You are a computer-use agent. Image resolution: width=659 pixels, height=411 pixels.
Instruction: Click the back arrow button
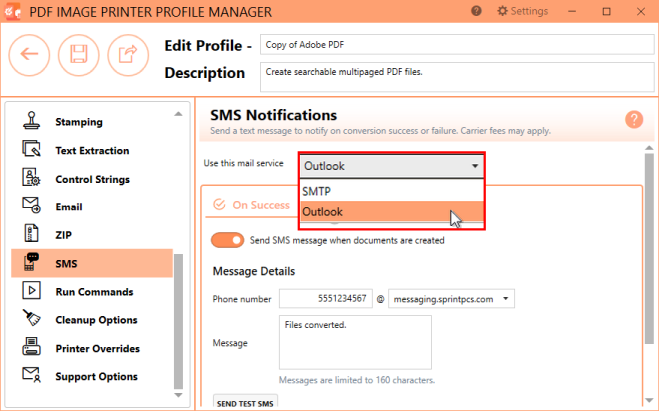(29, 55)
